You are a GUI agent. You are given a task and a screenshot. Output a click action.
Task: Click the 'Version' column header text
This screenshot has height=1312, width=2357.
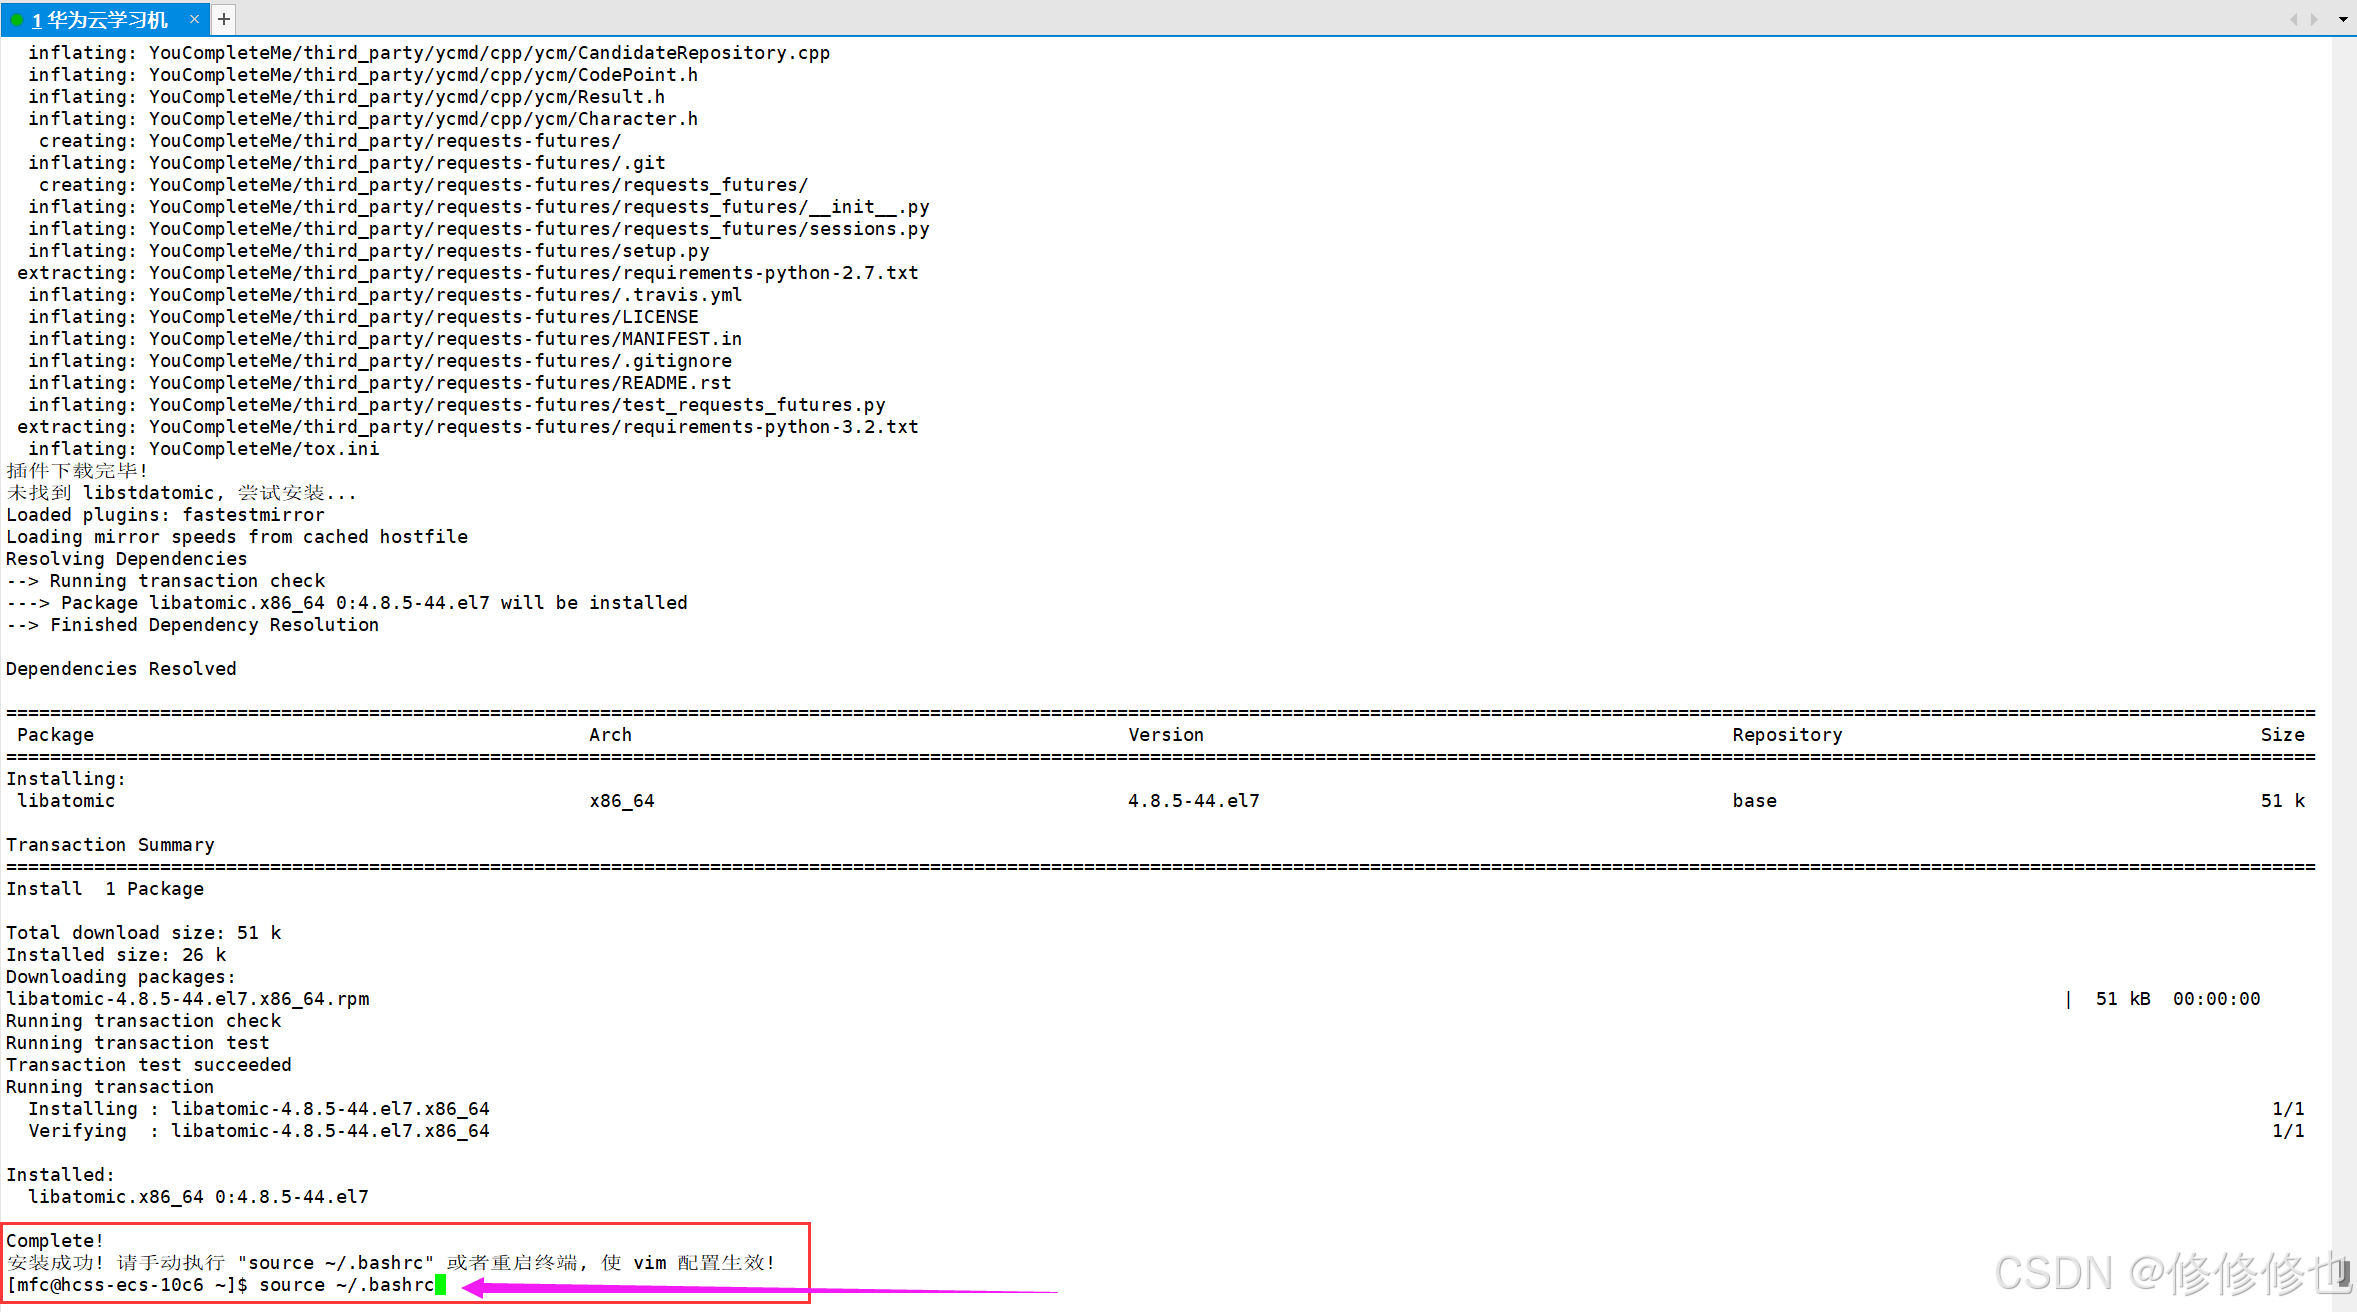(1166, 735)
